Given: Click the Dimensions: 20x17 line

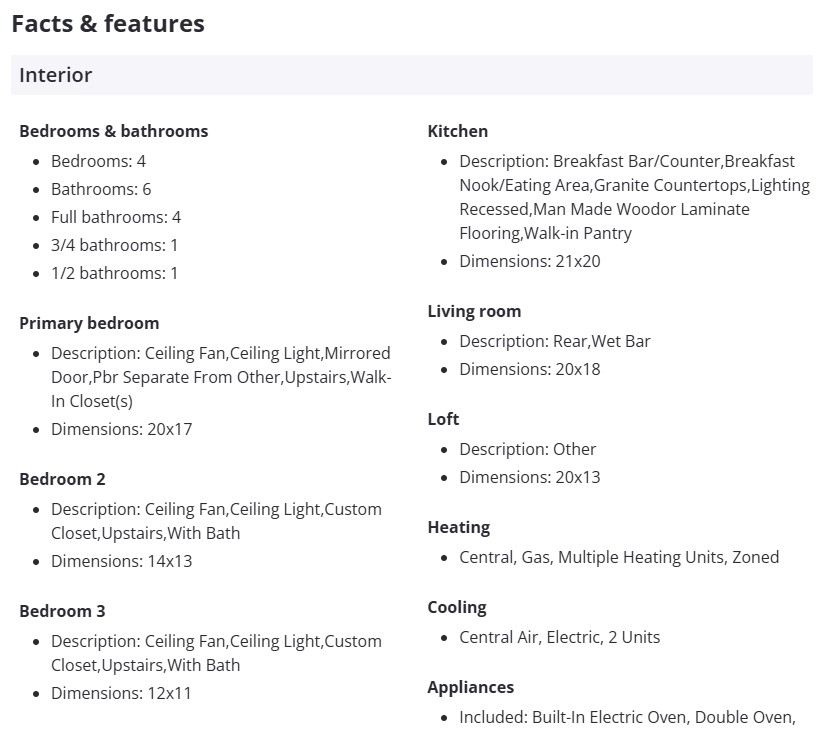Looking at the screenshot, I should coord(121,429).
